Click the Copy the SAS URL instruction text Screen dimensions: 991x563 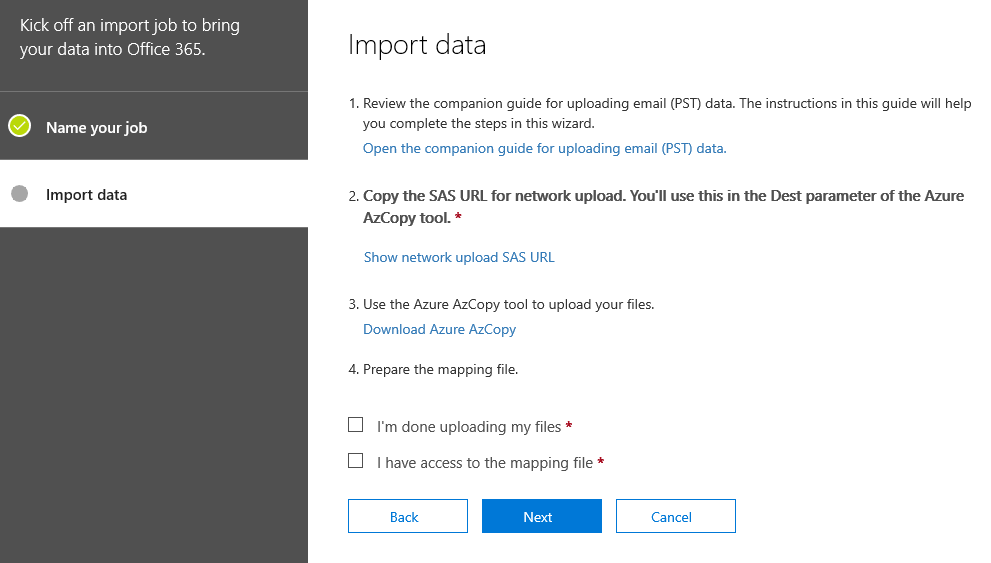tap(656, 207)
